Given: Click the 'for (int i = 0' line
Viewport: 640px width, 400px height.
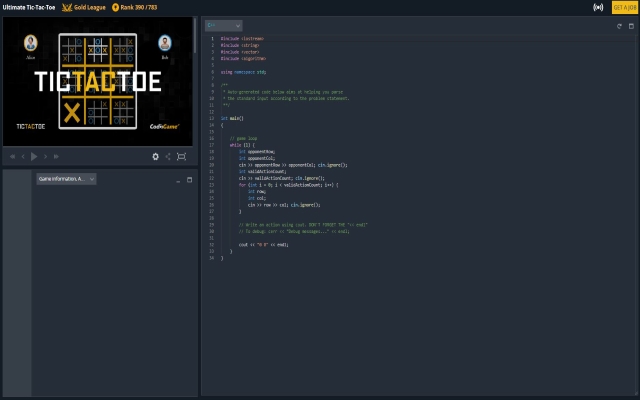Looking at the screenshot, I should (289, 185).
